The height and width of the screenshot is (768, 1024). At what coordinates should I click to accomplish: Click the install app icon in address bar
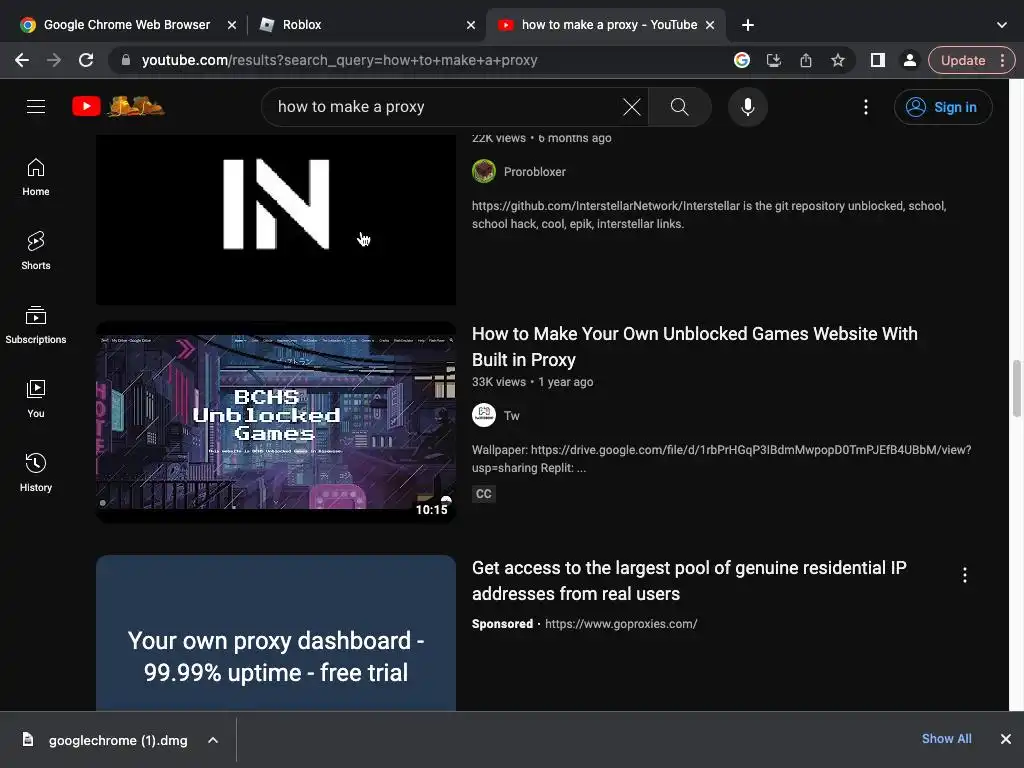pyautogui.click(x=773, y=60)
